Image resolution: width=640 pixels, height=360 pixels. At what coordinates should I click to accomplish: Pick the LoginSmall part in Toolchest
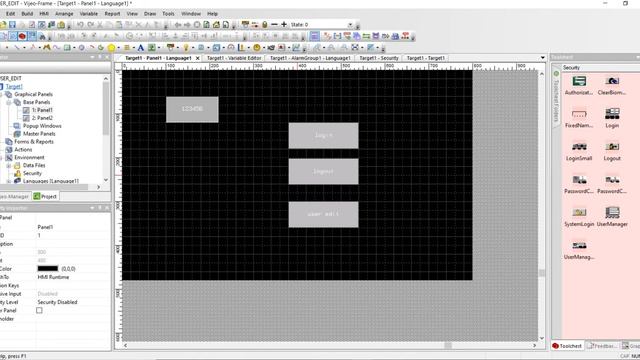[579, 151]
